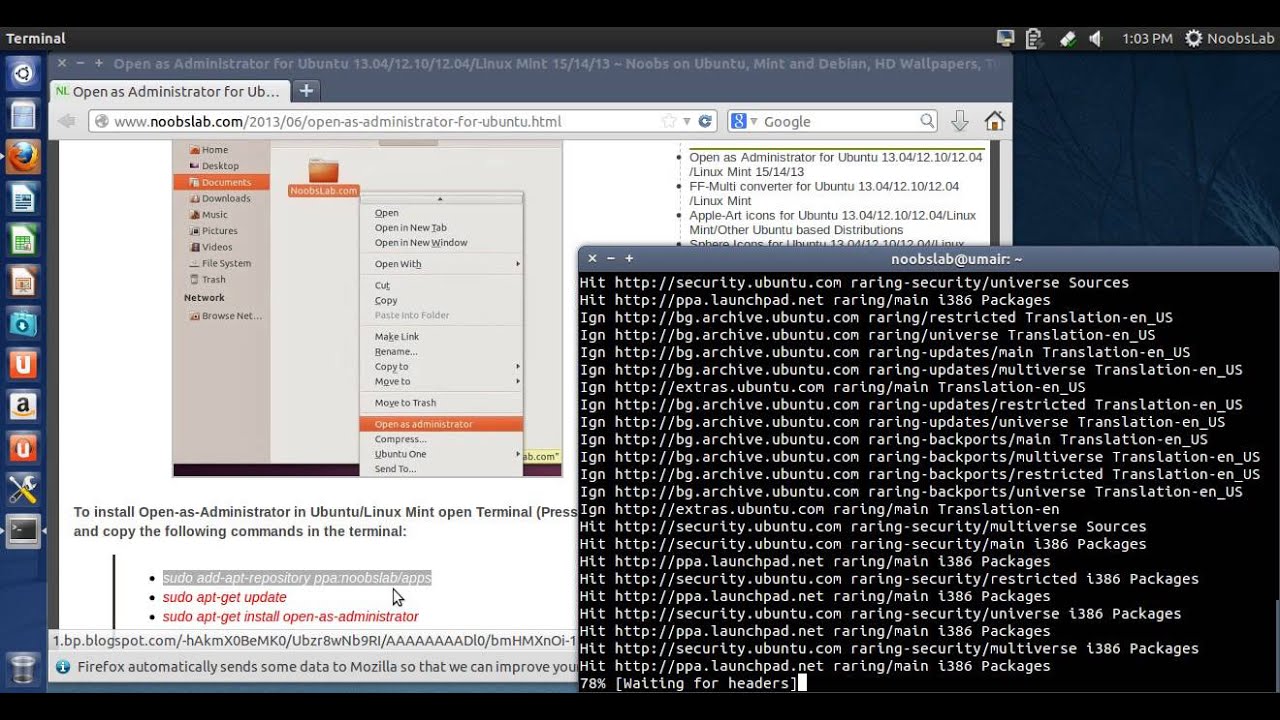
Task: Go back with Firefox back arrow
Action: tap(67, 121)
